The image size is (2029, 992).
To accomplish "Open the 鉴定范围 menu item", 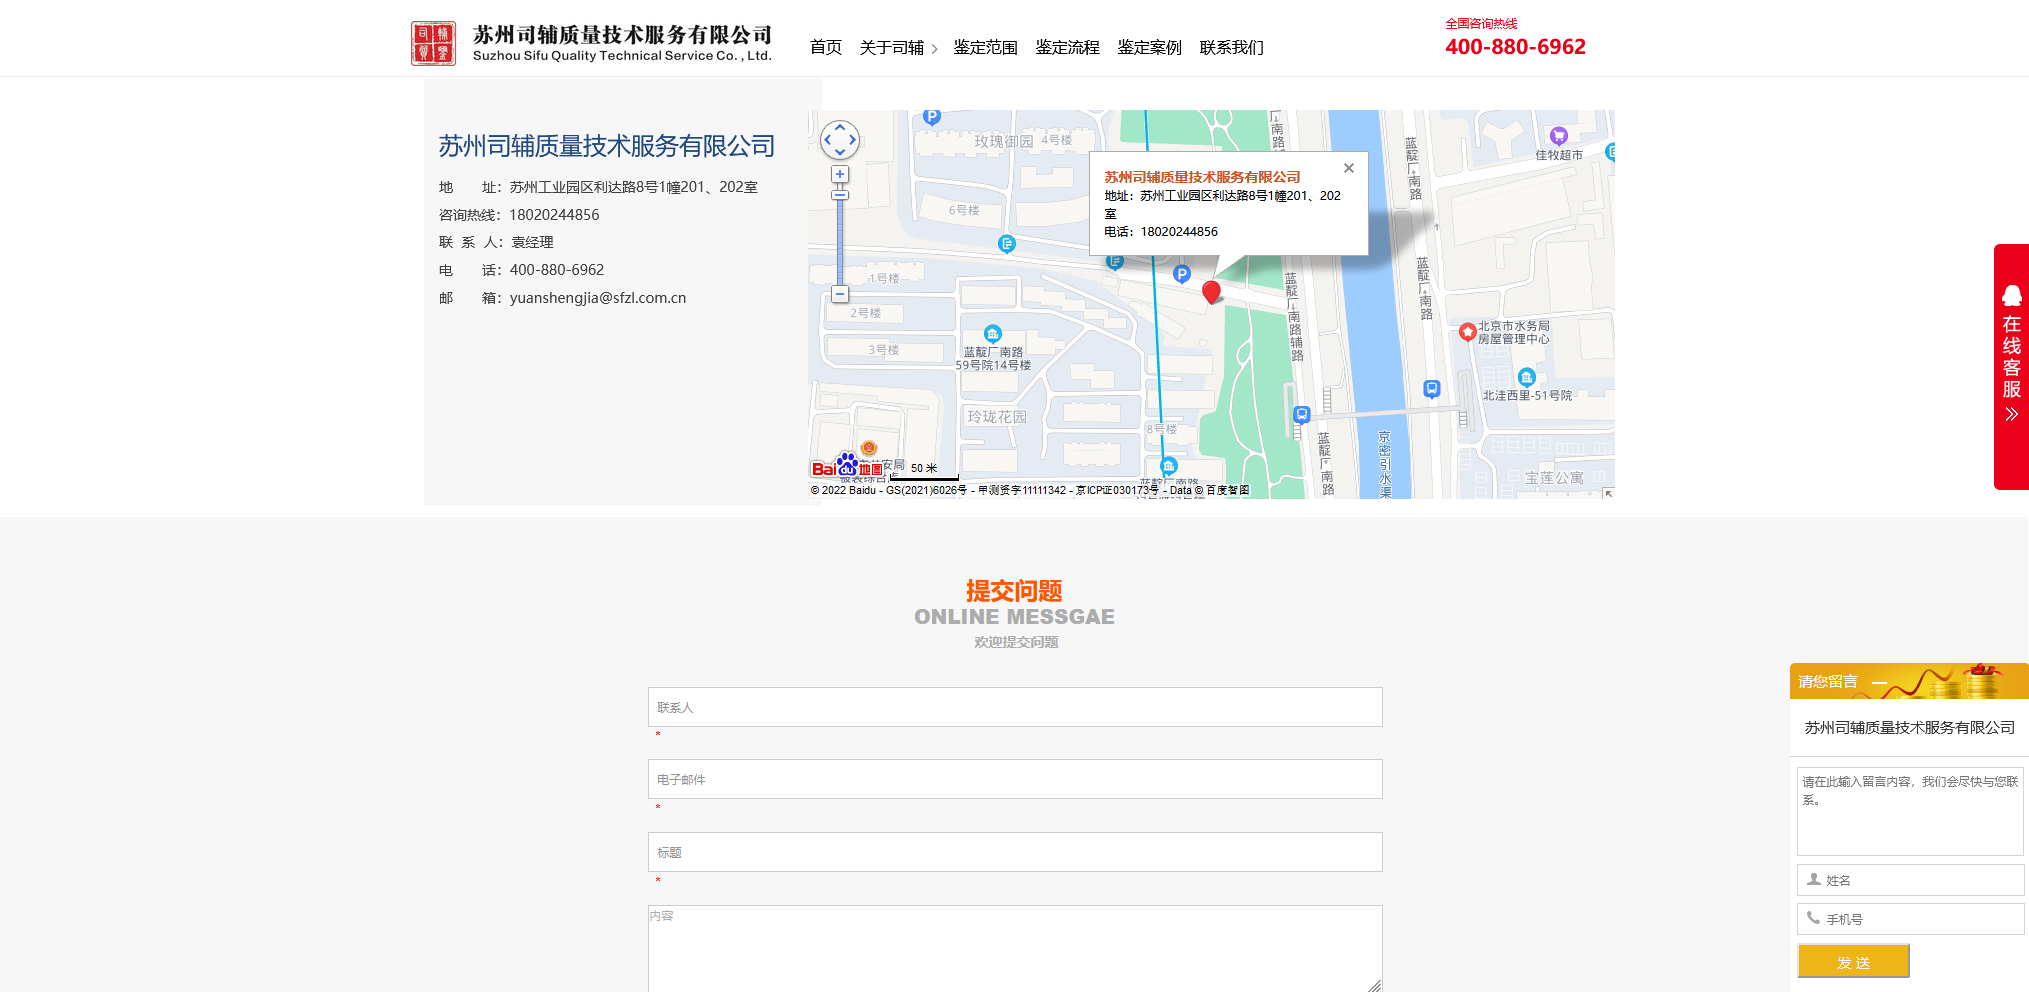I will (985, 48).
